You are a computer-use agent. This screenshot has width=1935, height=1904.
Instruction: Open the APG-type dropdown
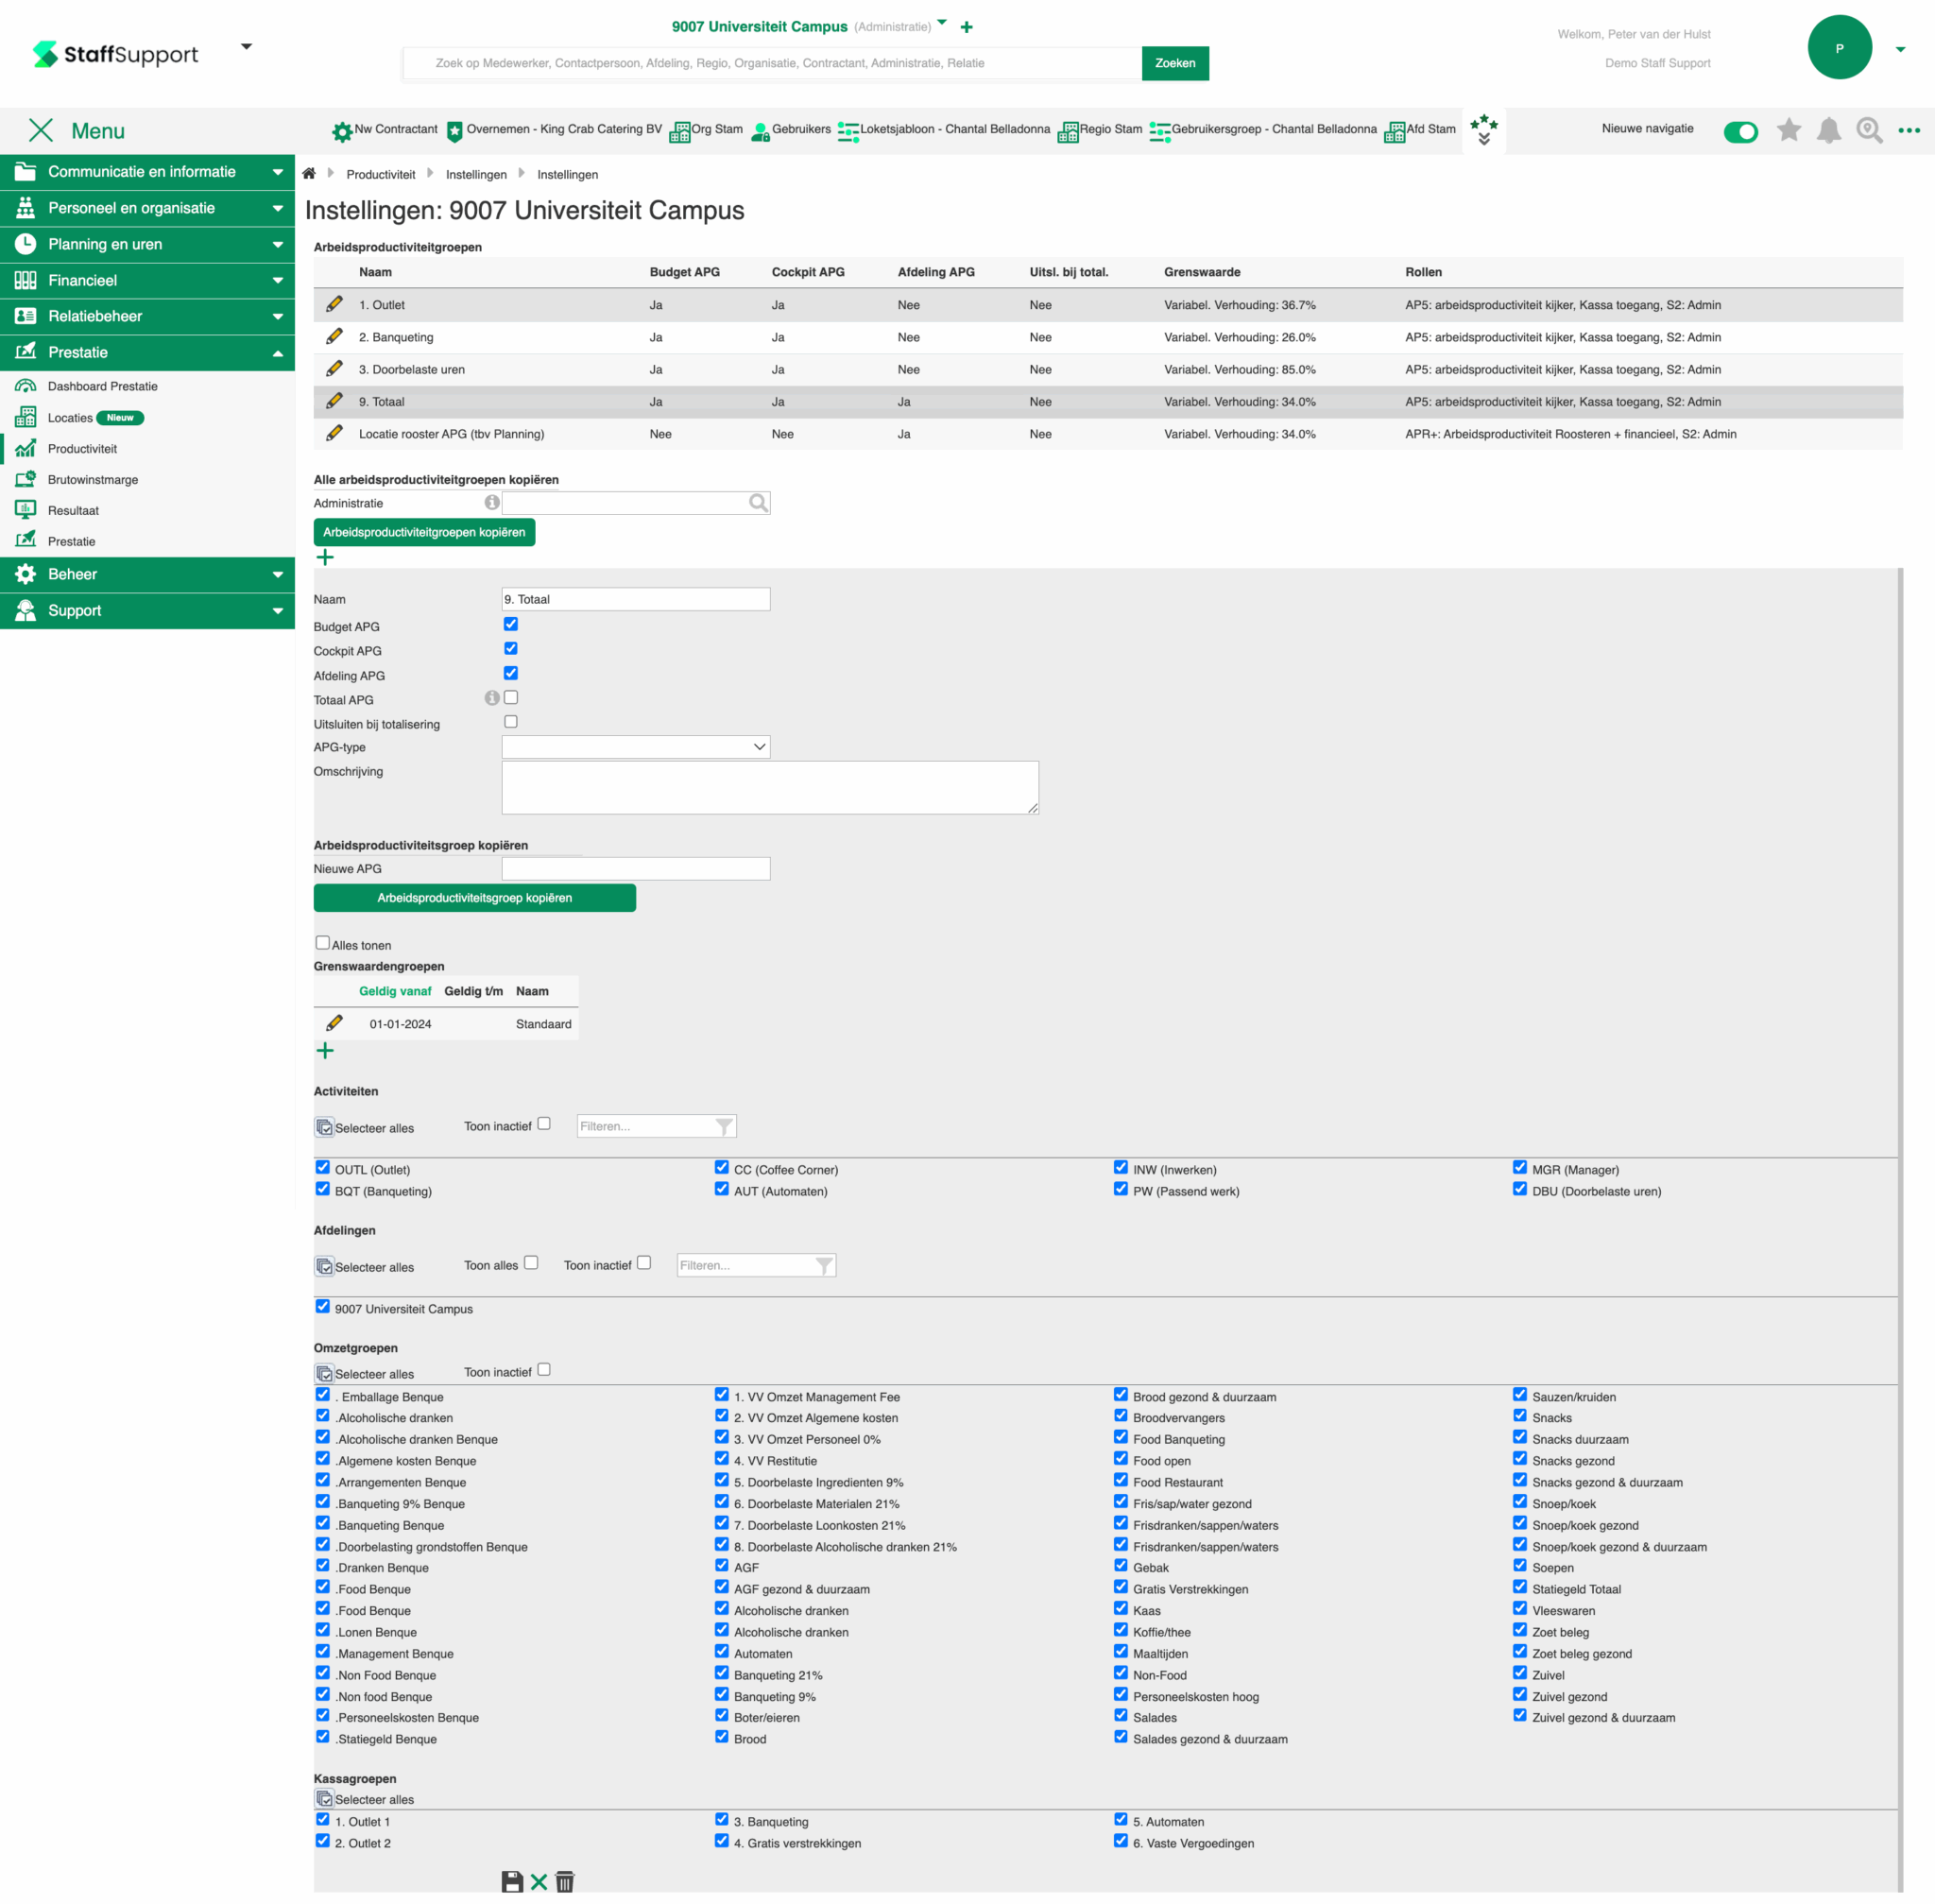point(635,747)
